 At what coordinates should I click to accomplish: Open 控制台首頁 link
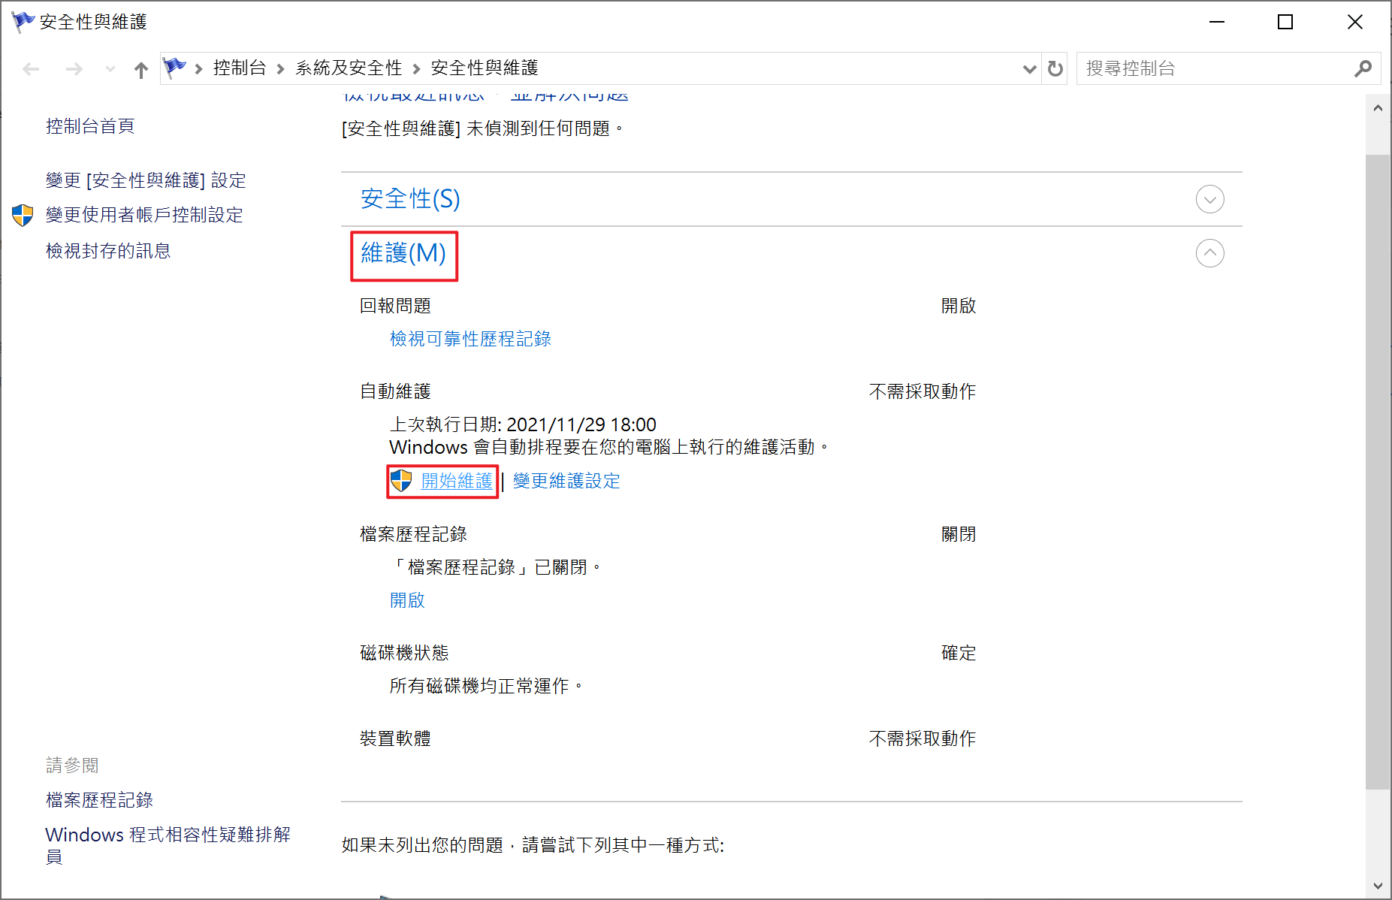pyautogui.click(x=90, y=126)
